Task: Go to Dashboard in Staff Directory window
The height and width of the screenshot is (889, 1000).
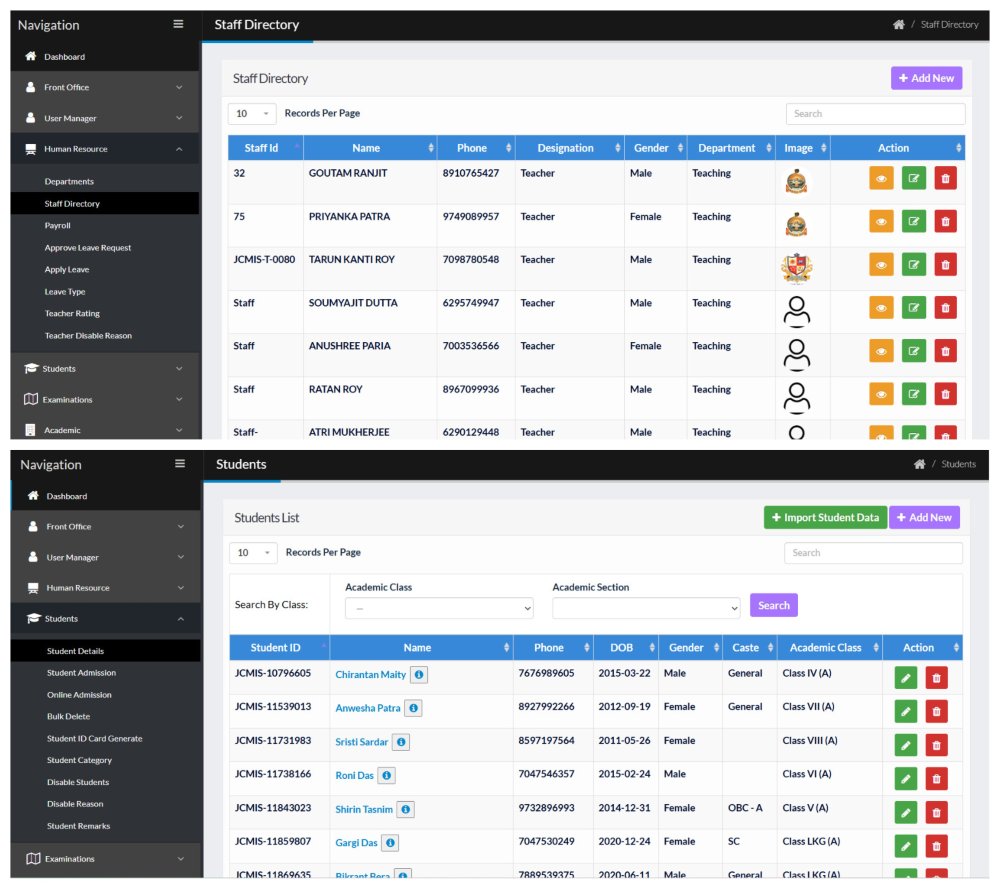Action: pos(105,57)
